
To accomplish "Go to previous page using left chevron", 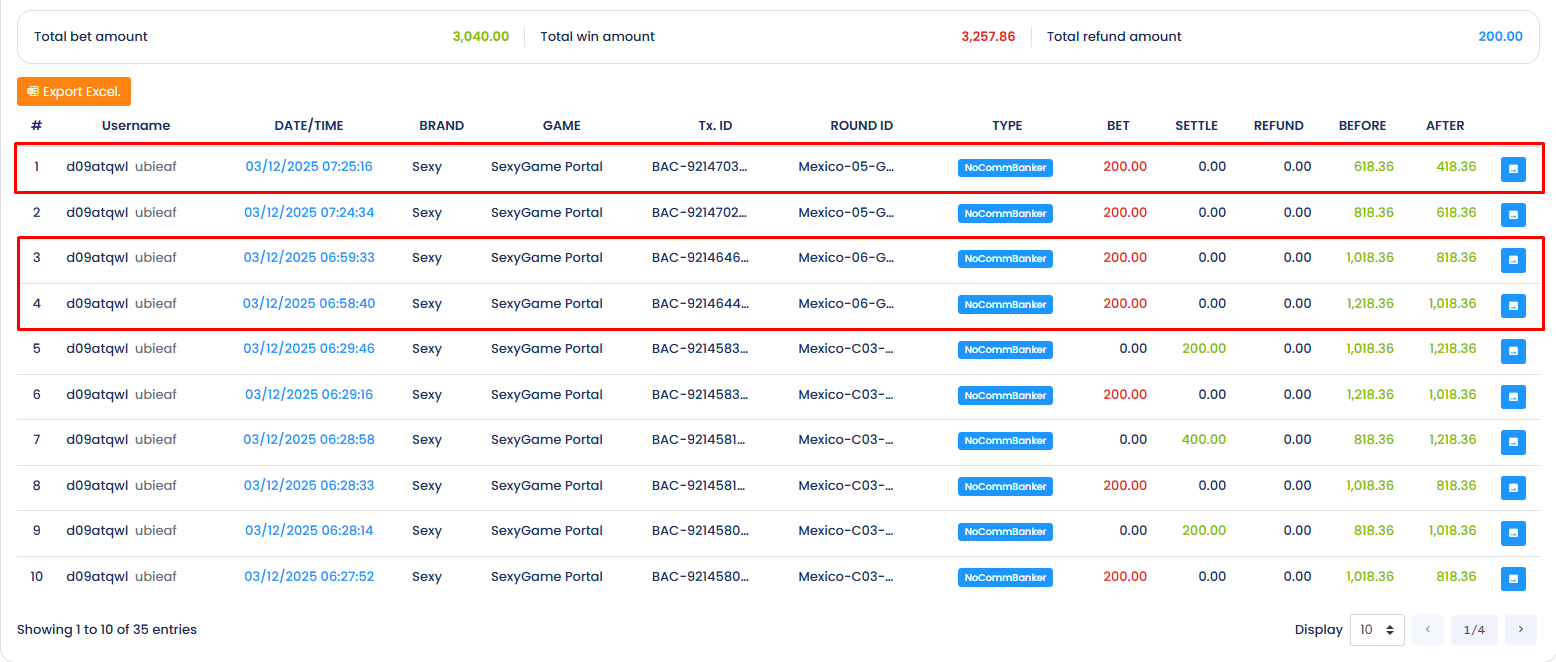I will click(1427, 630).
